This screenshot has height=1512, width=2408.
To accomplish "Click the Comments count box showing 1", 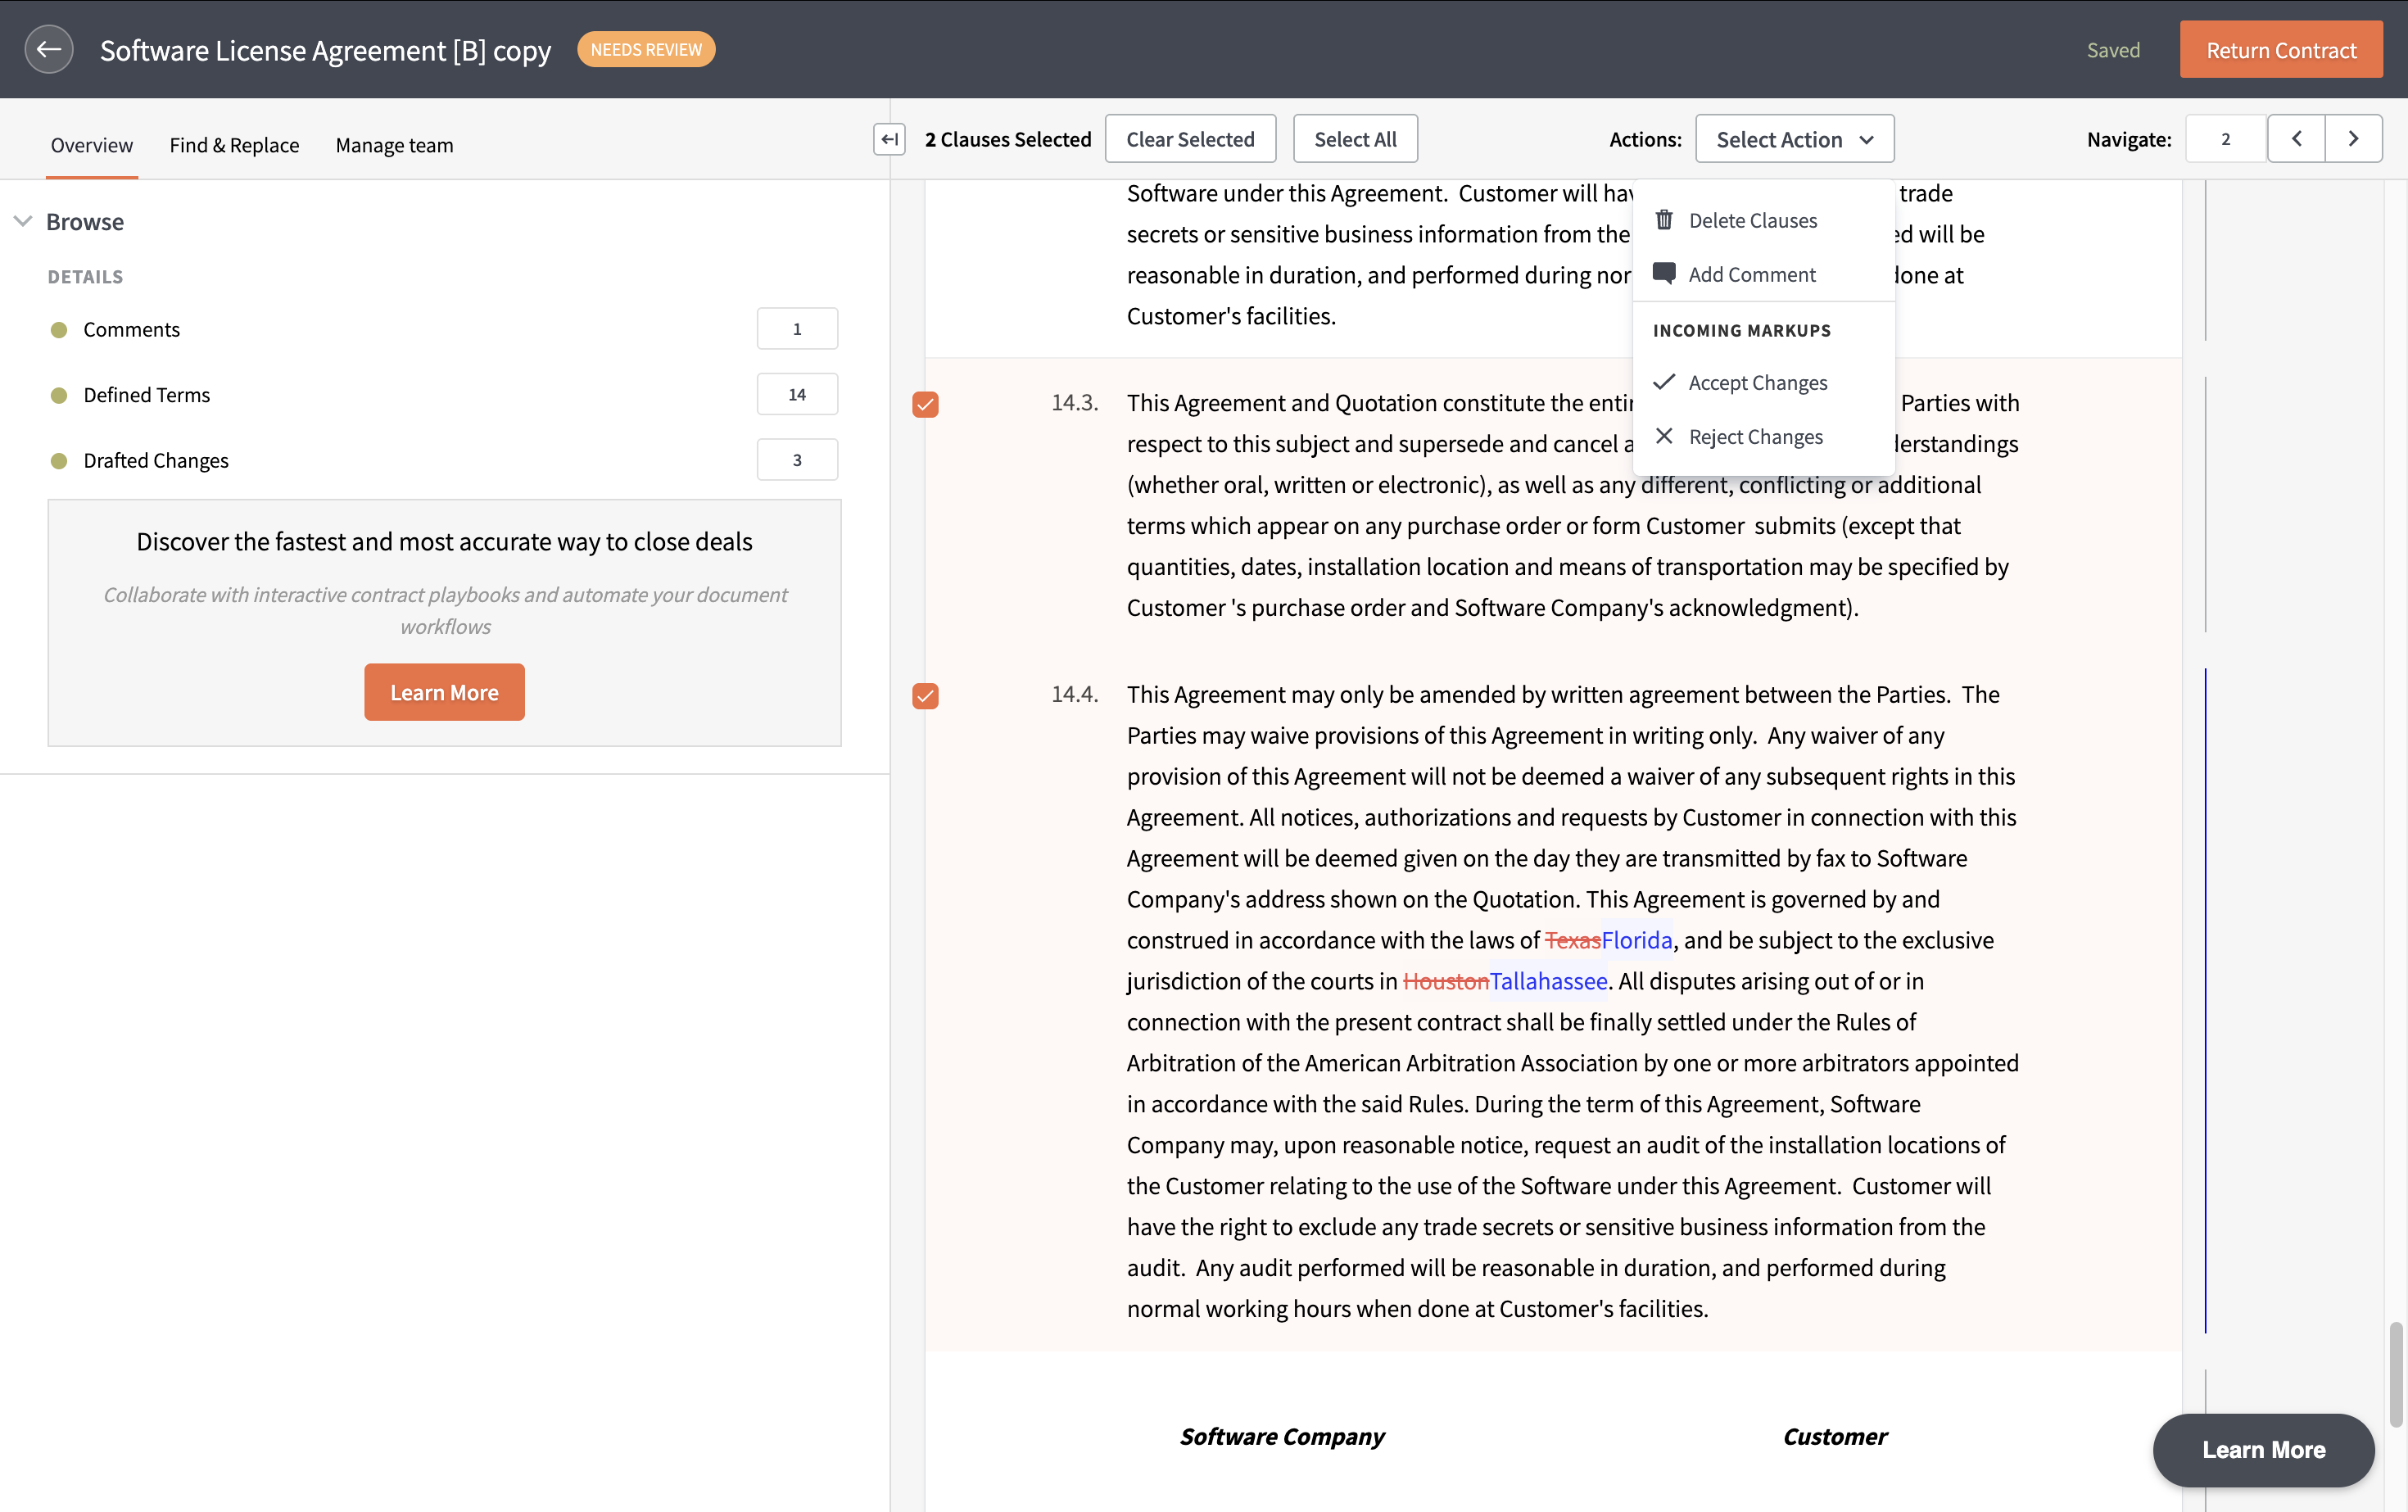I will pyautogui.click(x=797, y=329).
